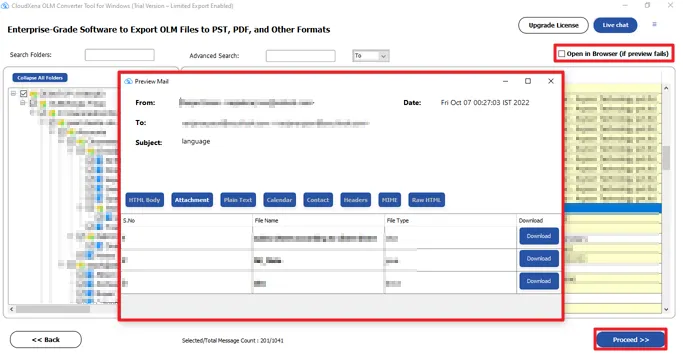Viewport: 683px width, 364px height.
Task: Maximize the Preview Mail window
Action: (528, 81)
